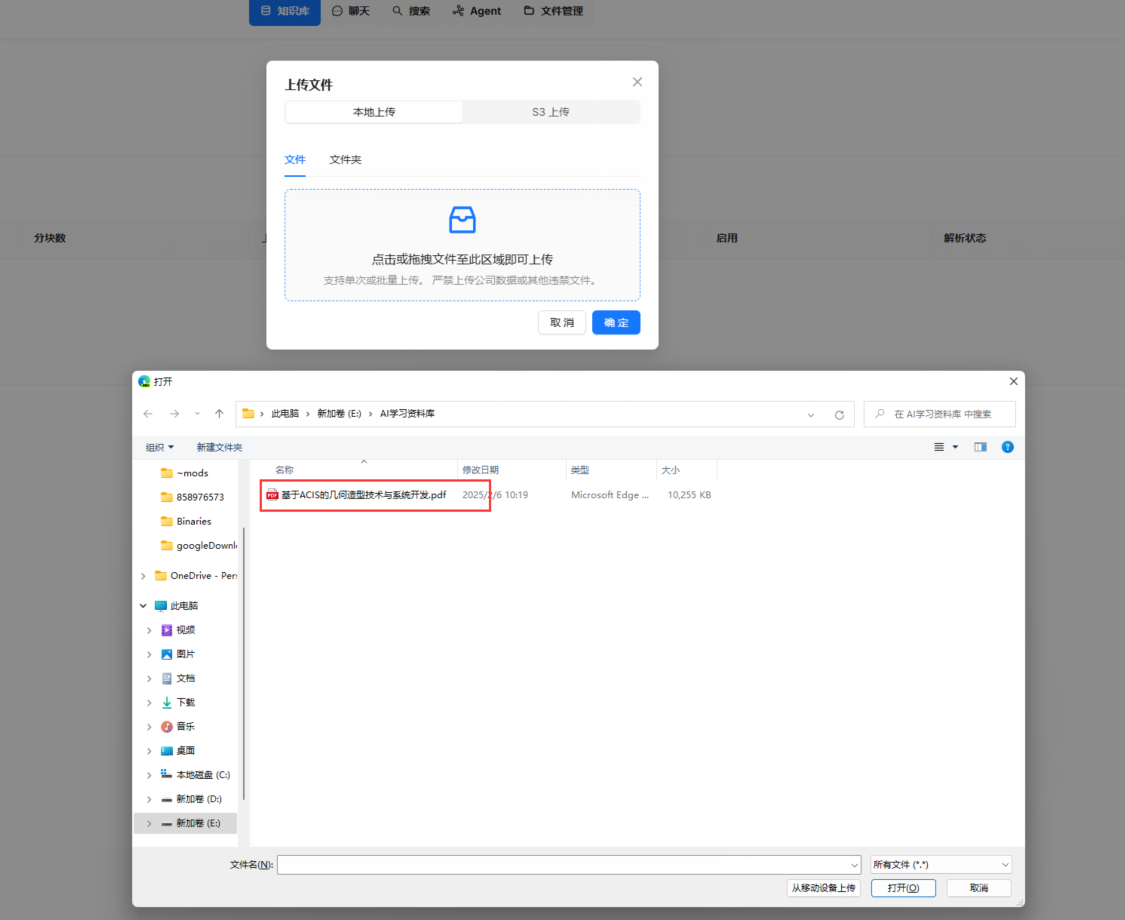The width and height of the screenshot is (1125, 920).
Task: Select the 本地上传 tab
Action: pos(374,112)
